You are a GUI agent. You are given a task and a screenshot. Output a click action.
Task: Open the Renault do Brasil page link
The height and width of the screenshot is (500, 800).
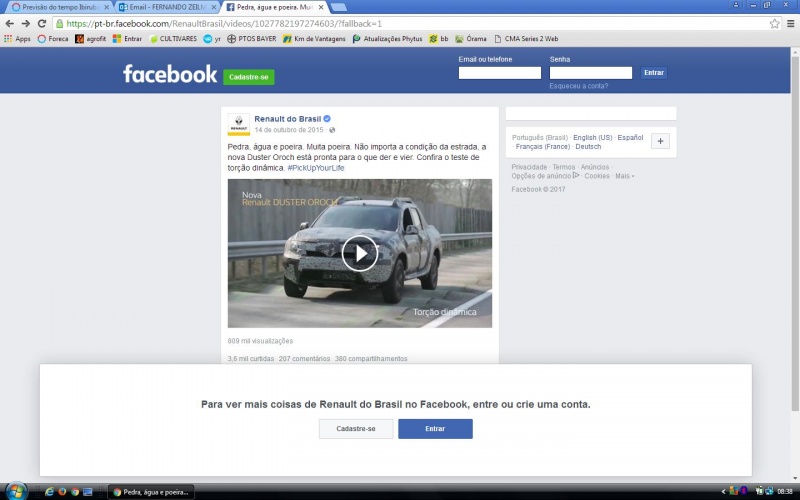coord(288,119)
